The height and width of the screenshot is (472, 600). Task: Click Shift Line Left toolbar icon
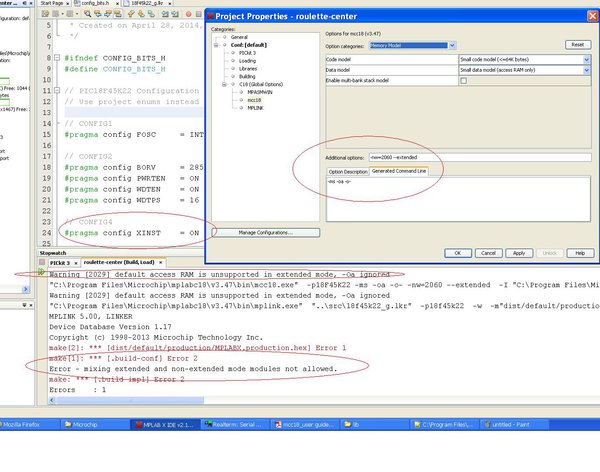click(x=165, y=14)
